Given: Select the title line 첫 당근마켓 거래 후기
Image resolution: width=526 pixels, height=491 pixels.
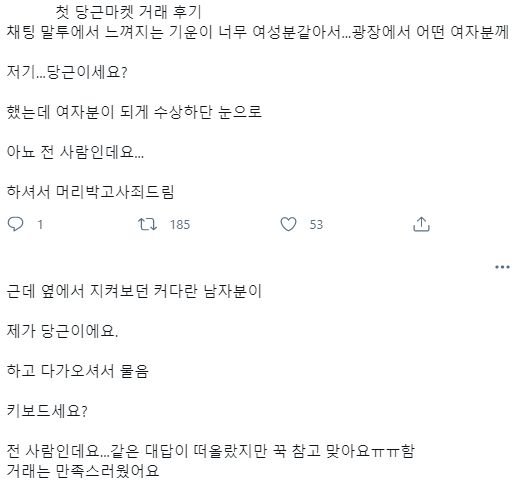Looking at the screenshot, I should (128, 12).
